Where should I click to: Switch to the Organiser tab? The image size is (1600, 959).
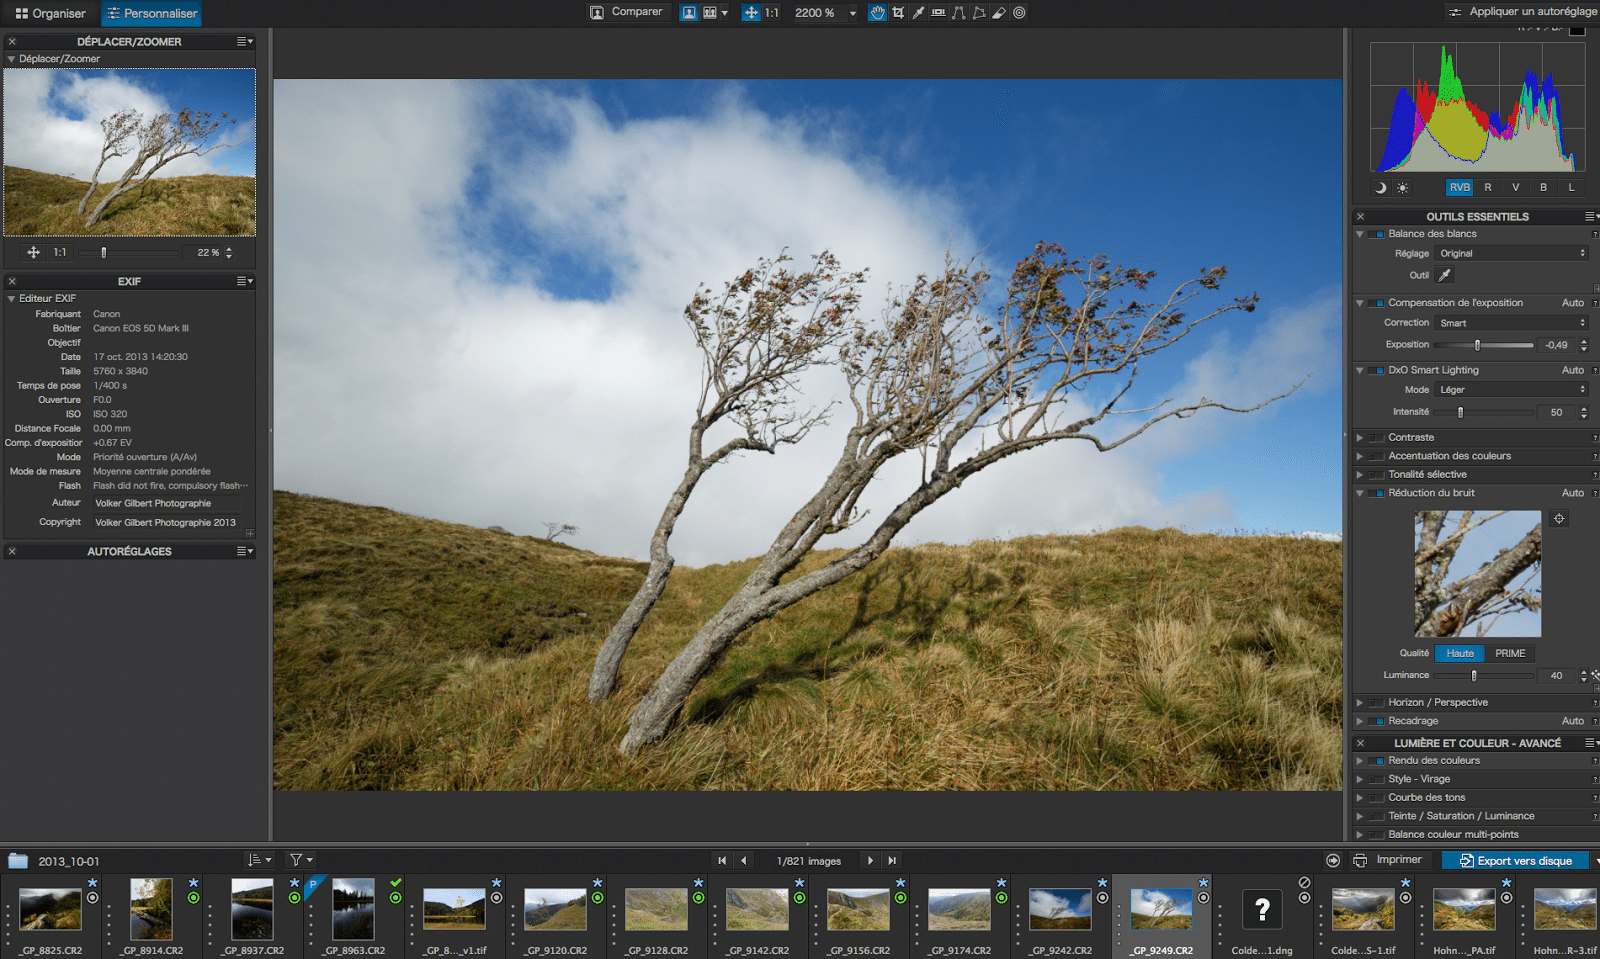pos(50,14)
